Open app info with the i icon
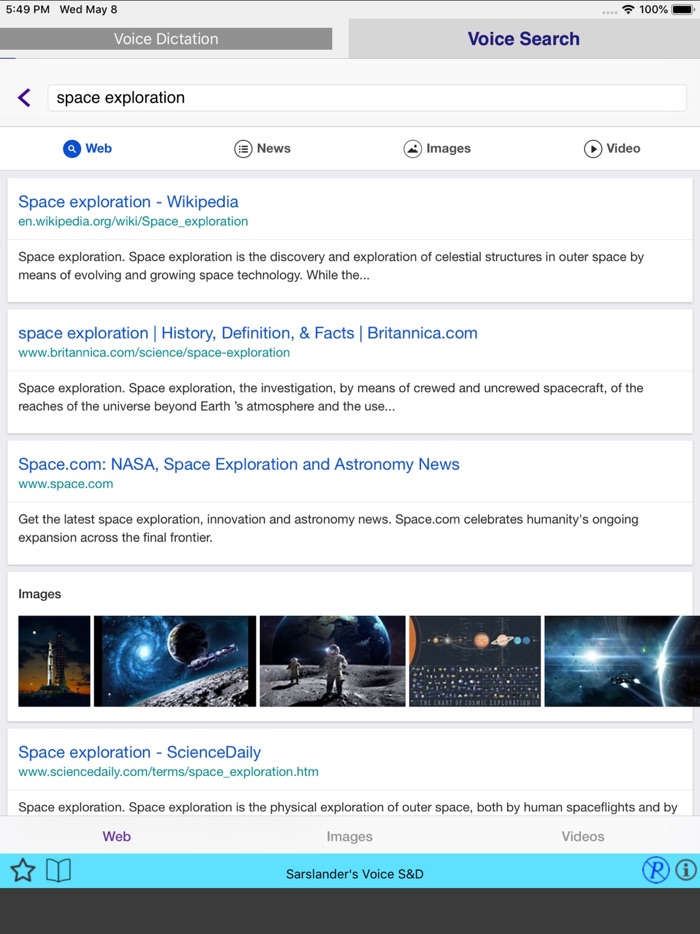 pyautogui.click(x=684, y=870)
